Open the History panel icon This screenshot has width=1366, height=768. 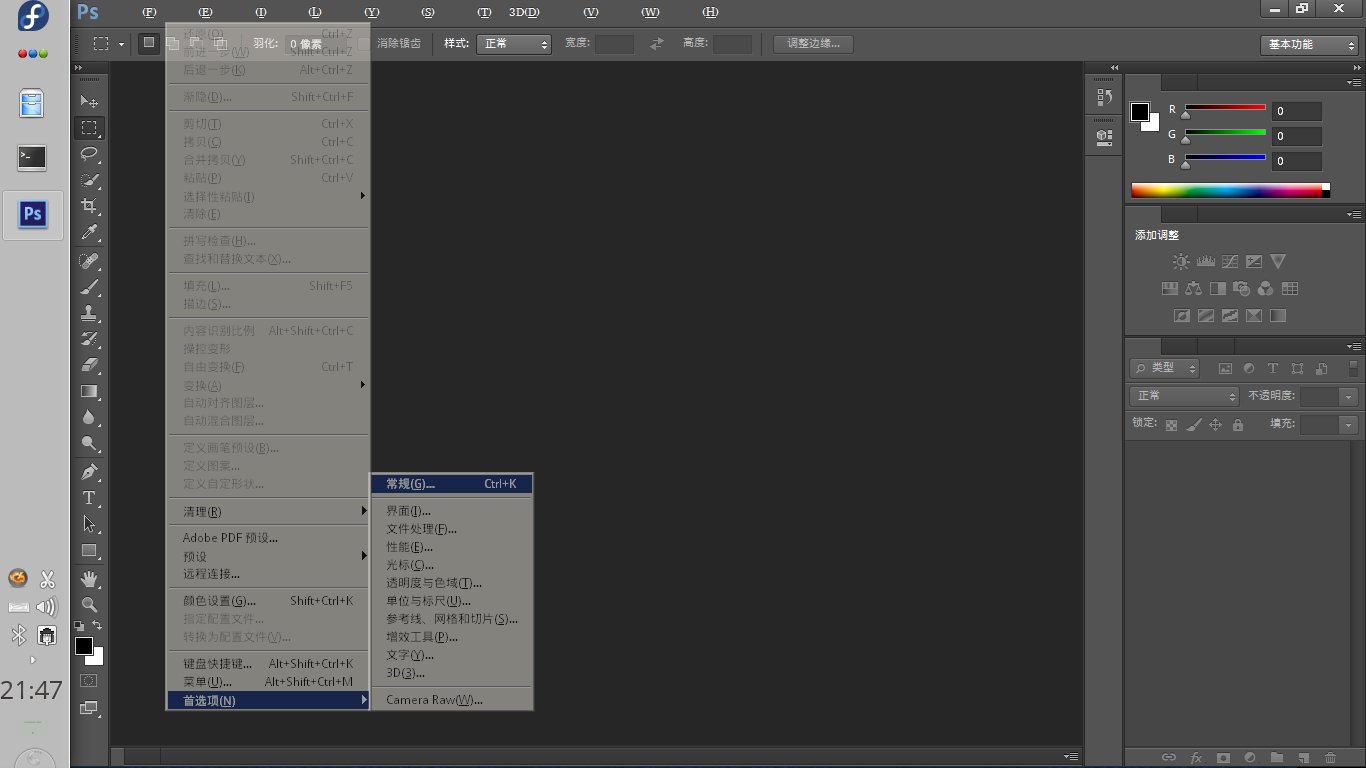(x=1104, y=97)
